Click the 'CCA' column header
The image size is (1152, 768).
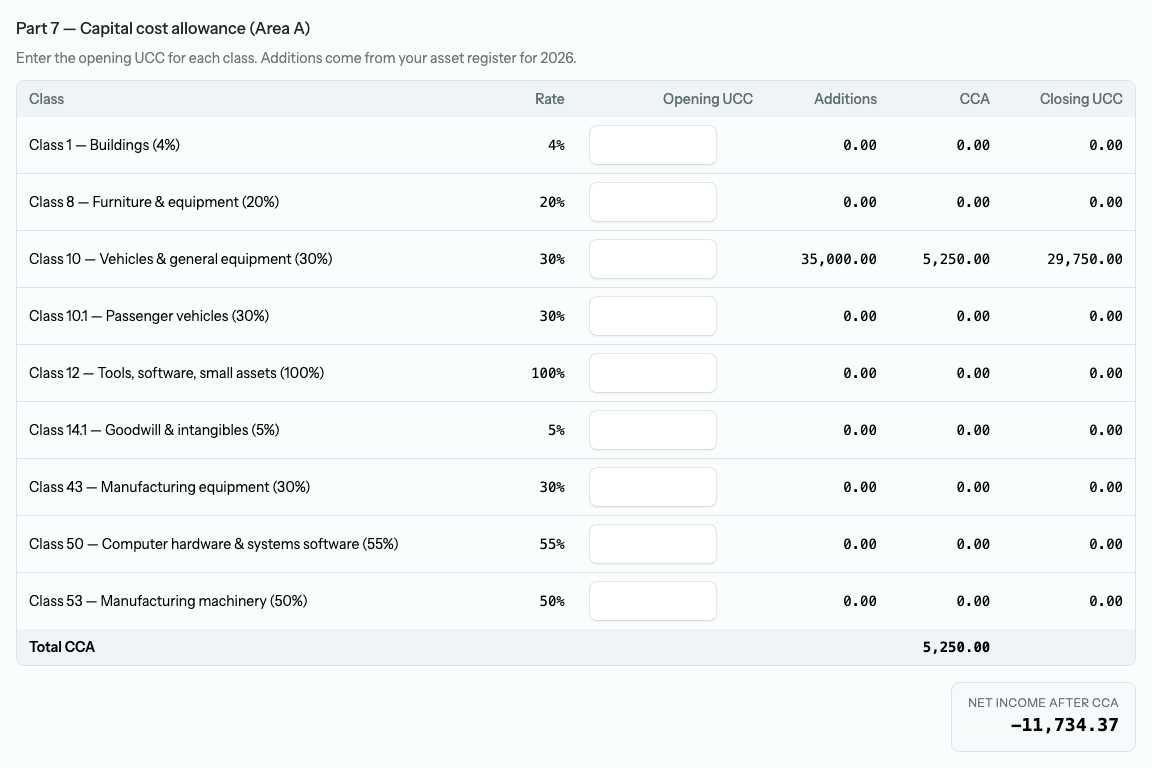(974, 99)
